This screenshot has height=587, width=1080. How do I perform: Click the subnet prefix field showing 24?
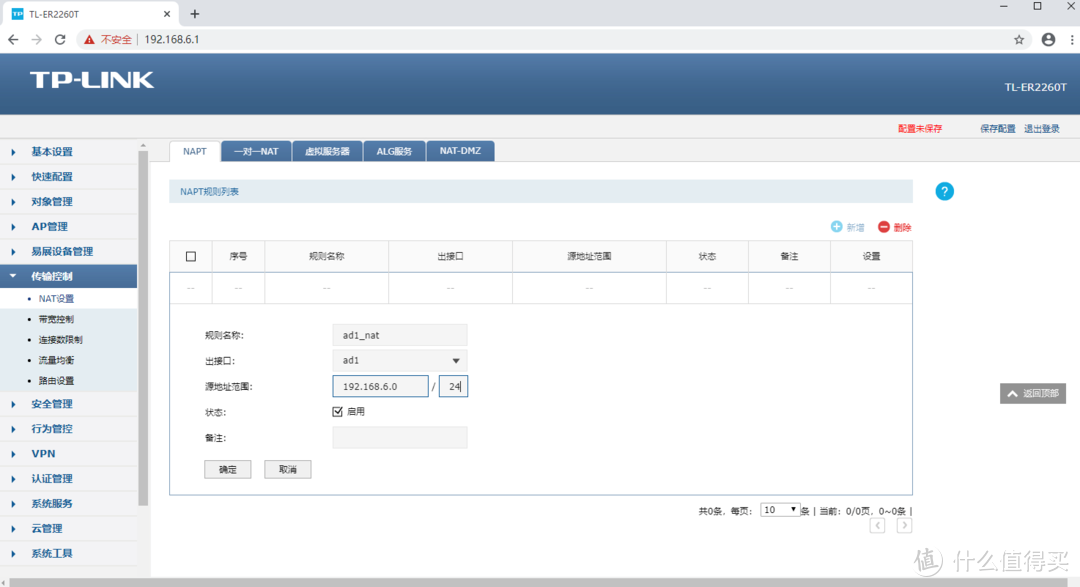pyautogui.click(x=453, y=385)
